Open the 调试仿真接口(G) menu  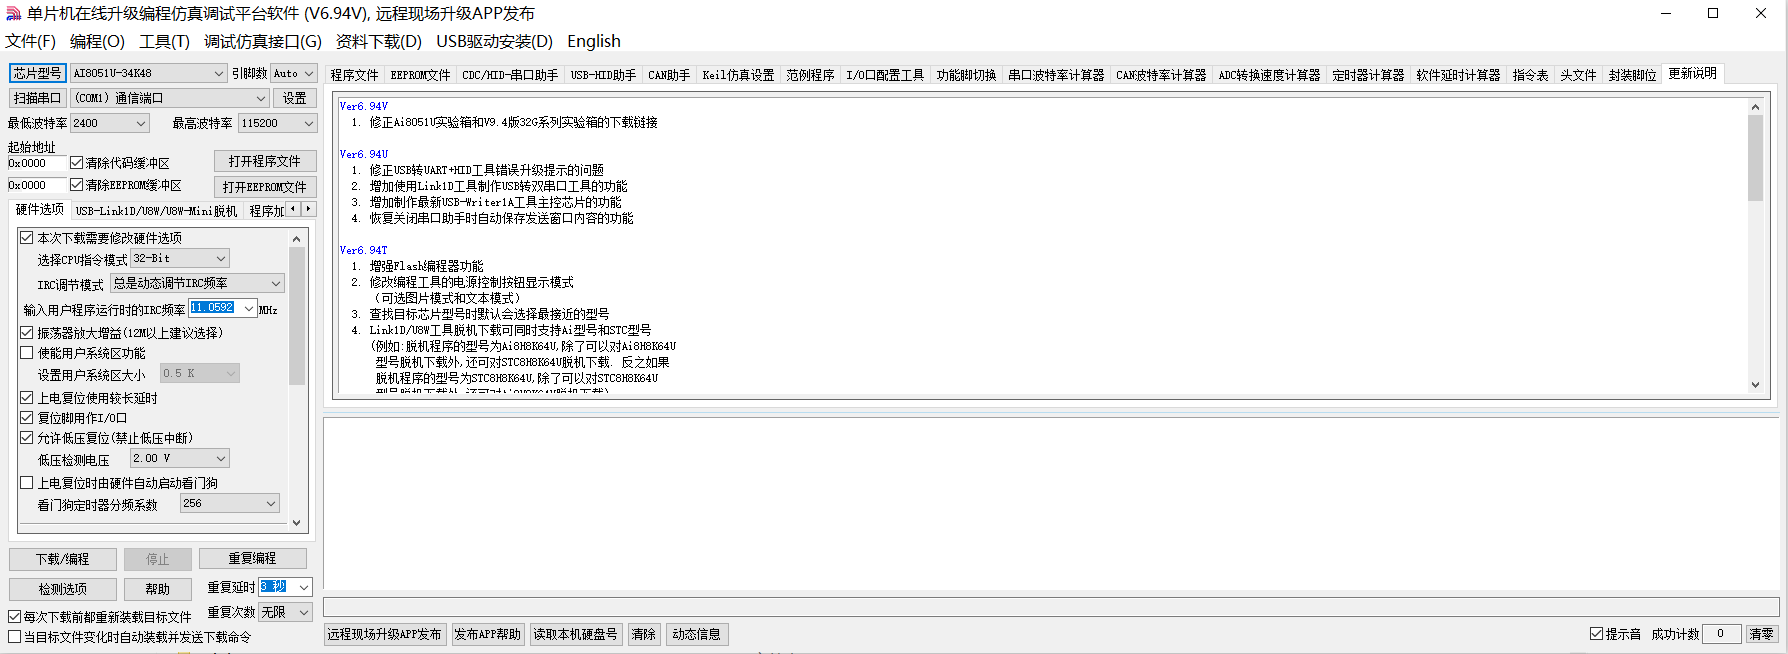pos(263,41)
